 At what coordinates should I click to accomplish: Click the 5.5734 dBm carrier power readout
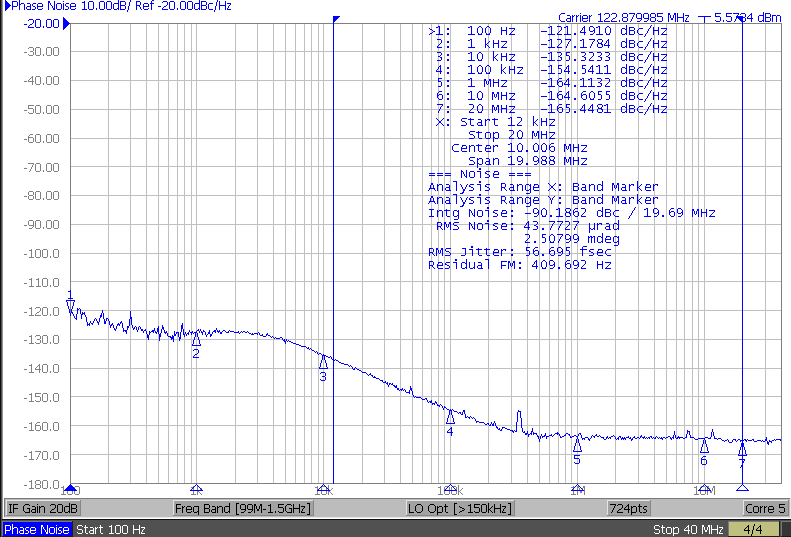pyautogui.click(x=747, y=18)
